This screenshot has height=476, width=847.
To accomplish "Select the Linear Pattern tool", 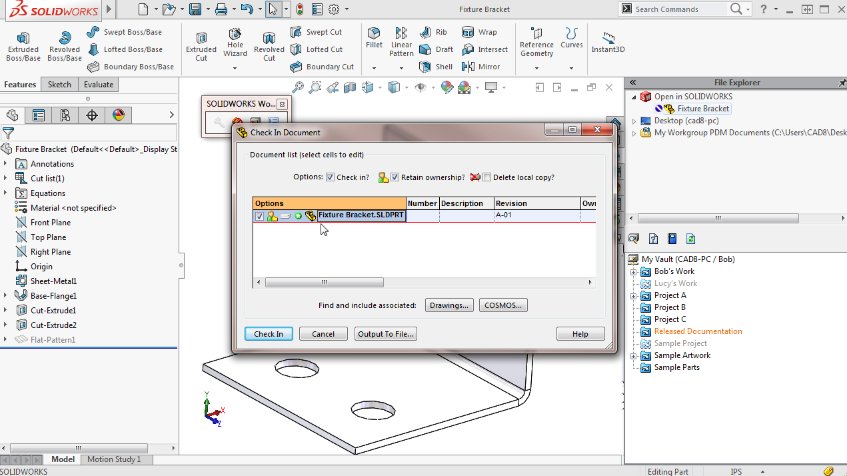I will tap(401, 42).
